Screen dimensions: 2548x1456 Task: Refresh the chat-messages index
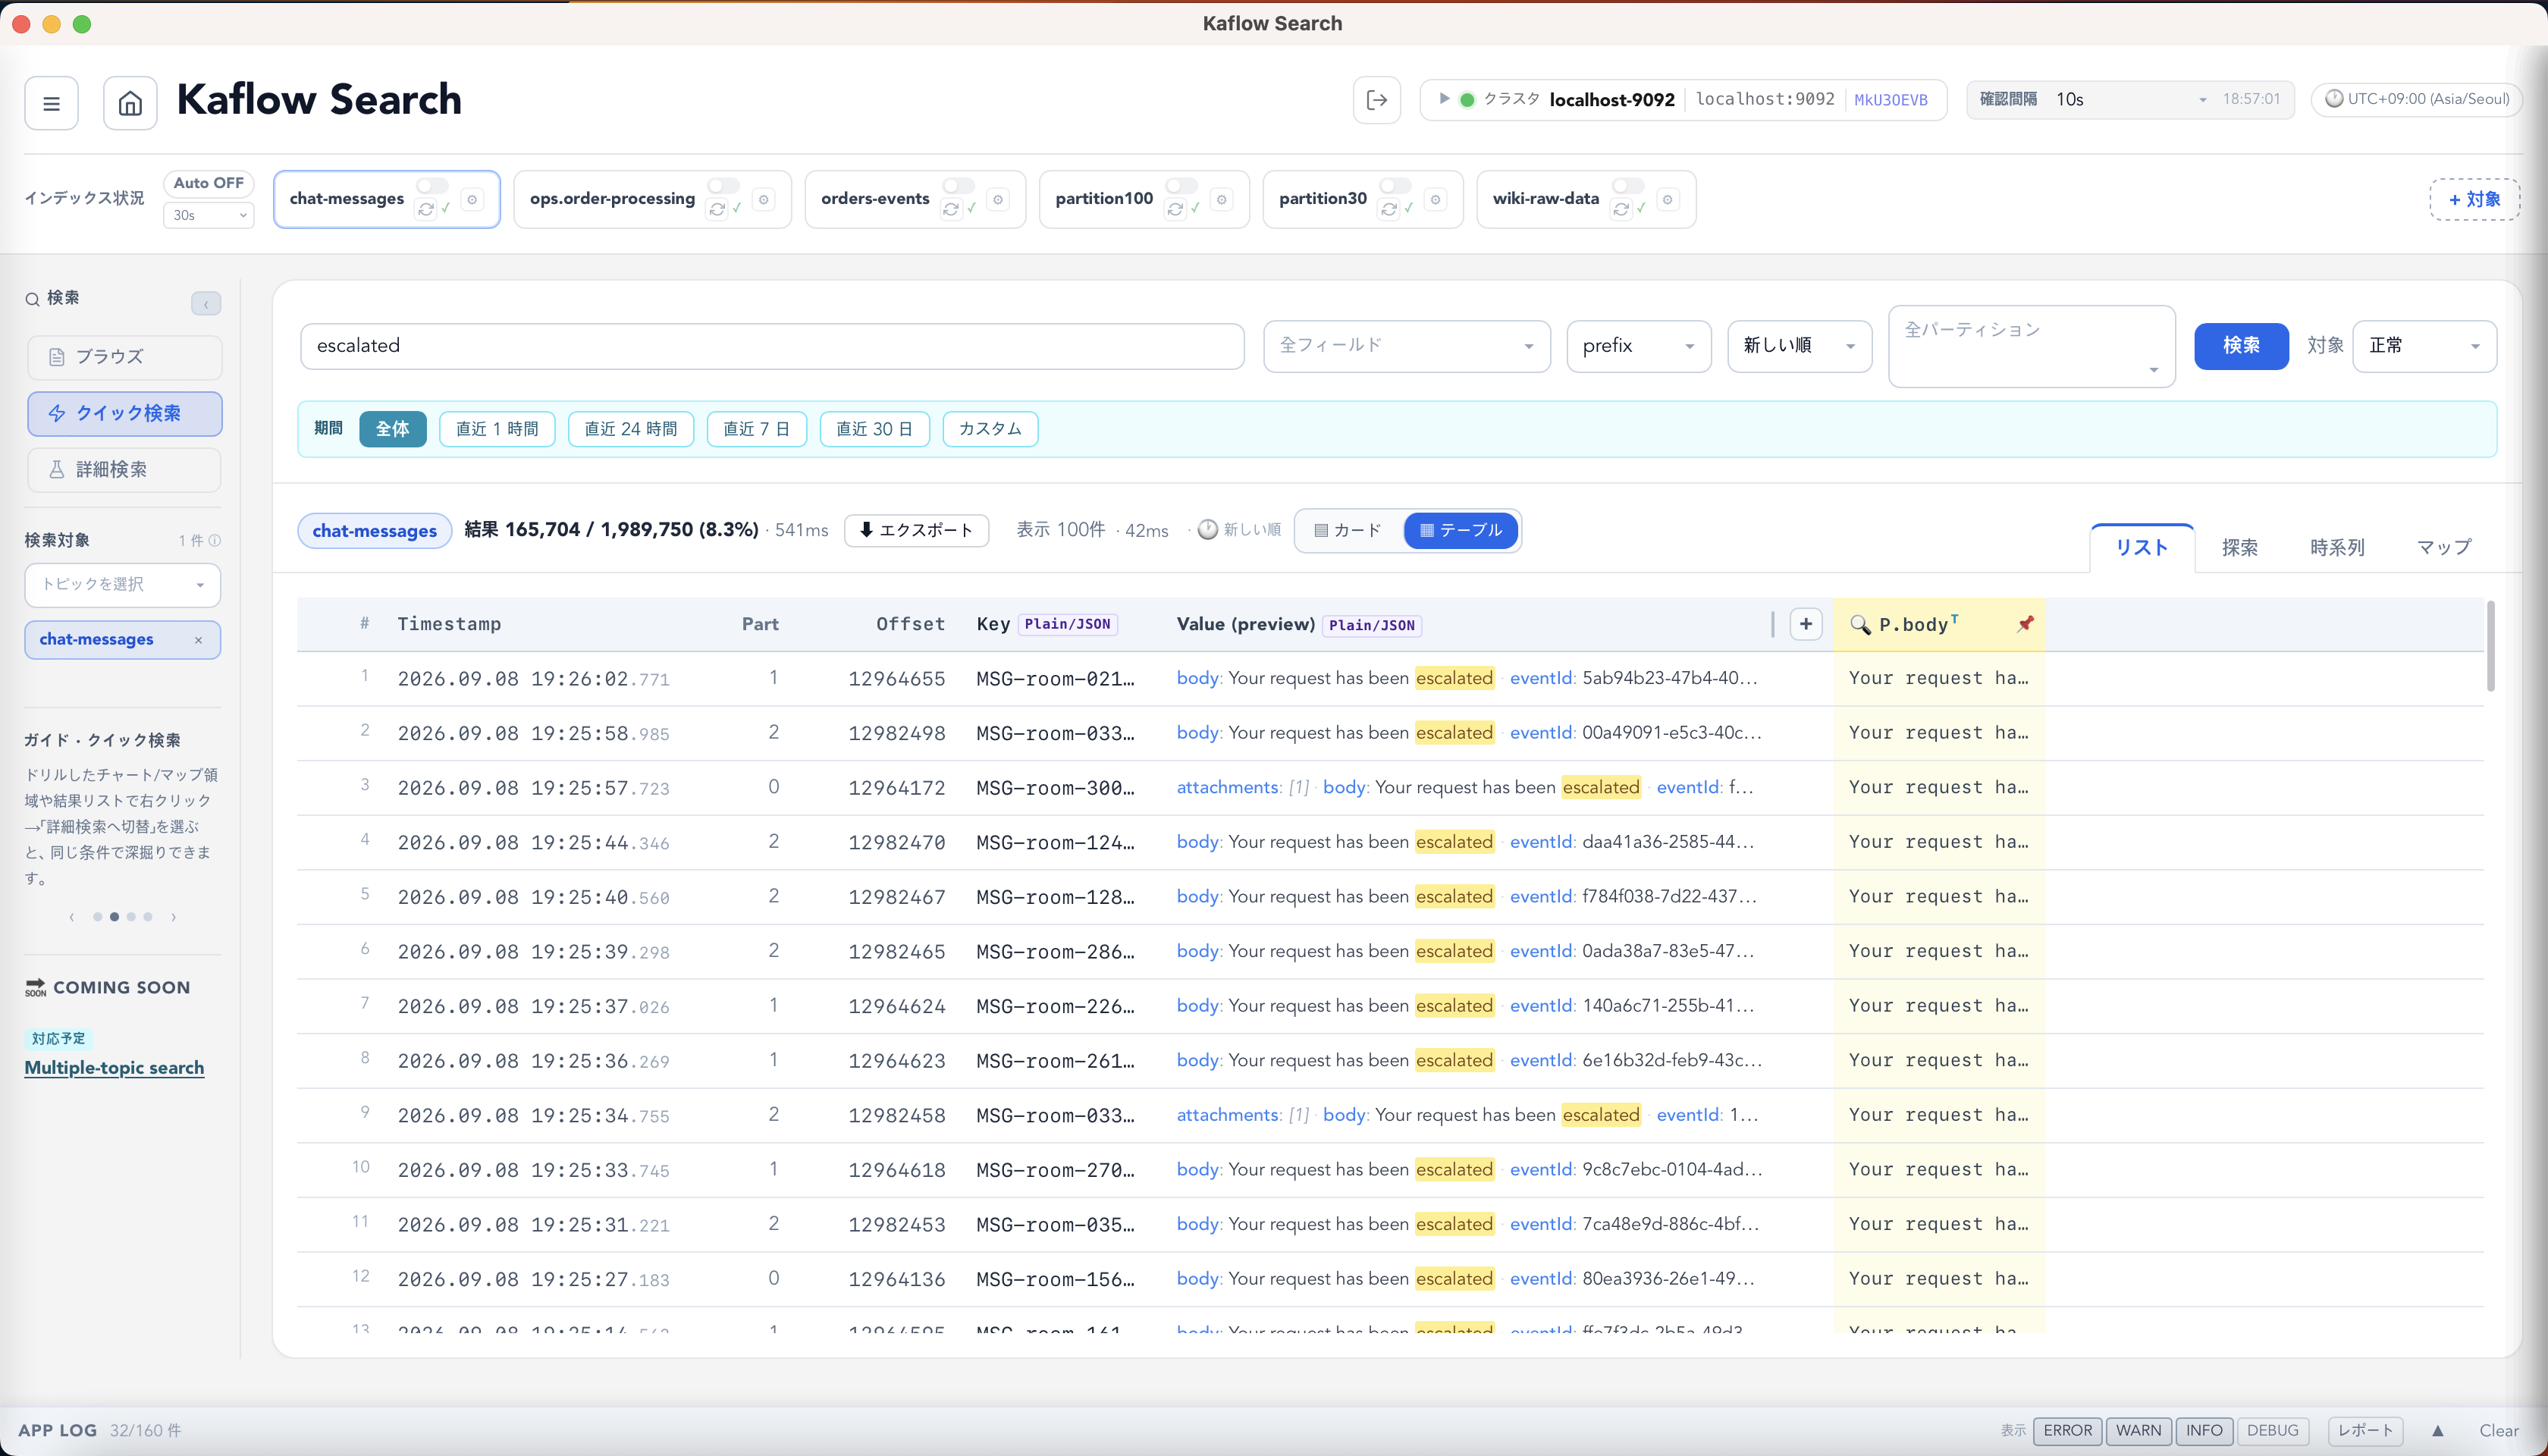tap(426, 209)
